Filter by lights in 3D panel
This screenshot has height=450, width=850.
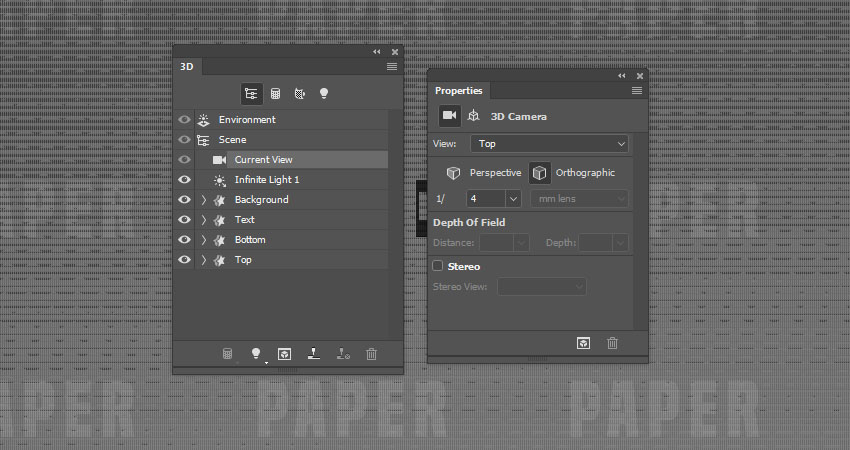click(324, 93)
